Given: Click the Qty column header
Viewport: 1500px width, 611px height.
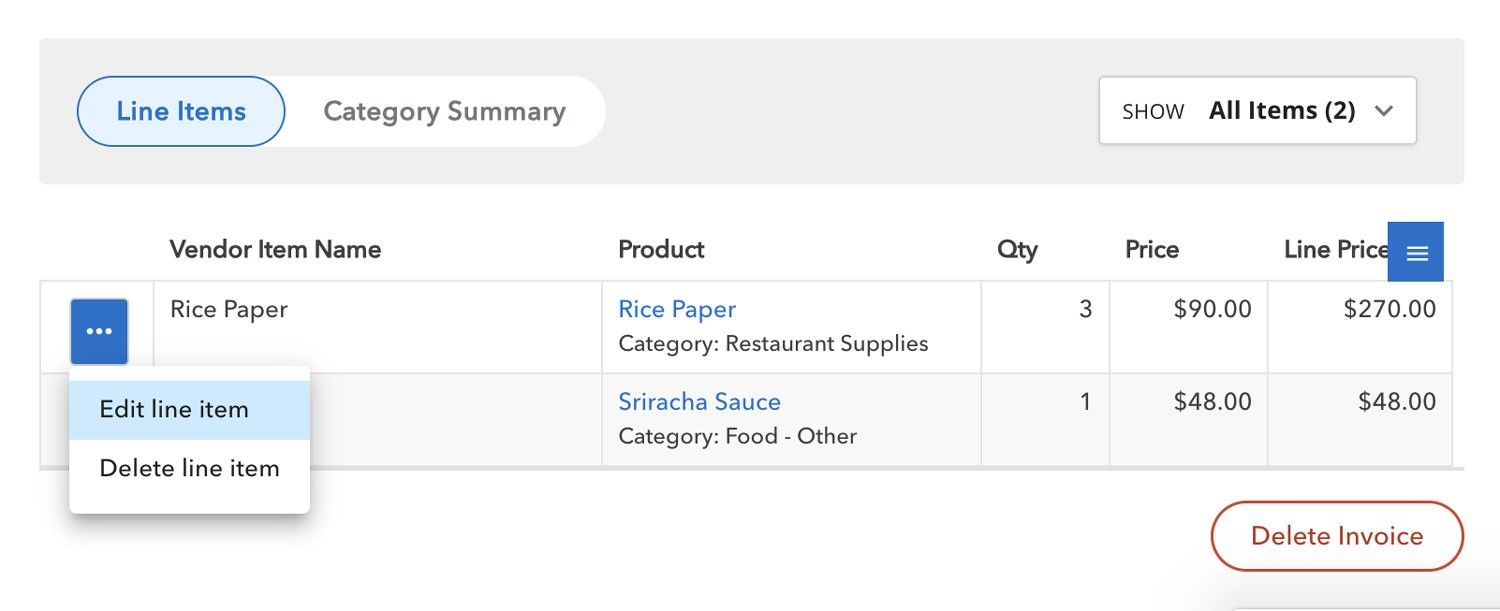Looking at the screenshot, I should coord(1017,250).
